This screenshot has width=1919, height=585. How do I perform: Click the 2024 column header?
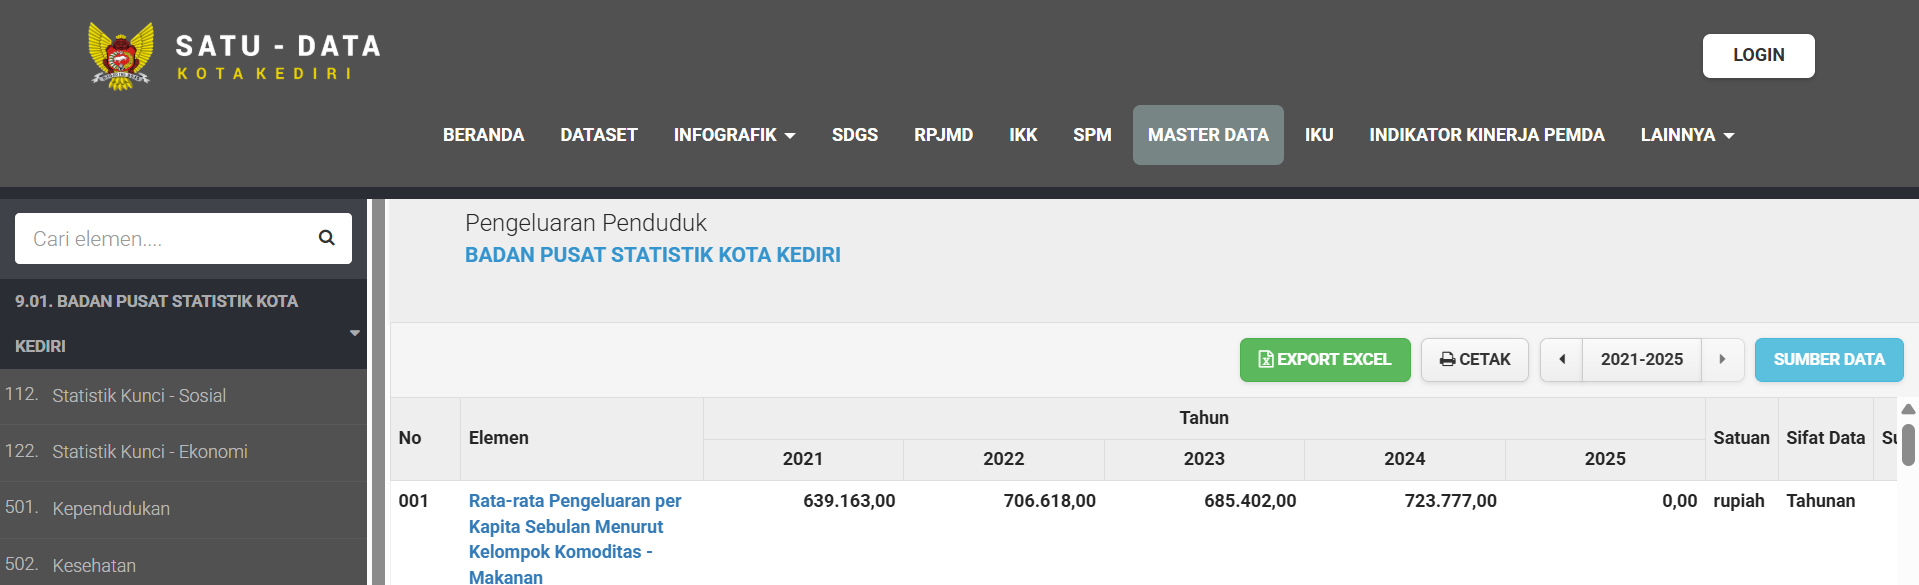pyautogui.click(x=1405, y=459)
